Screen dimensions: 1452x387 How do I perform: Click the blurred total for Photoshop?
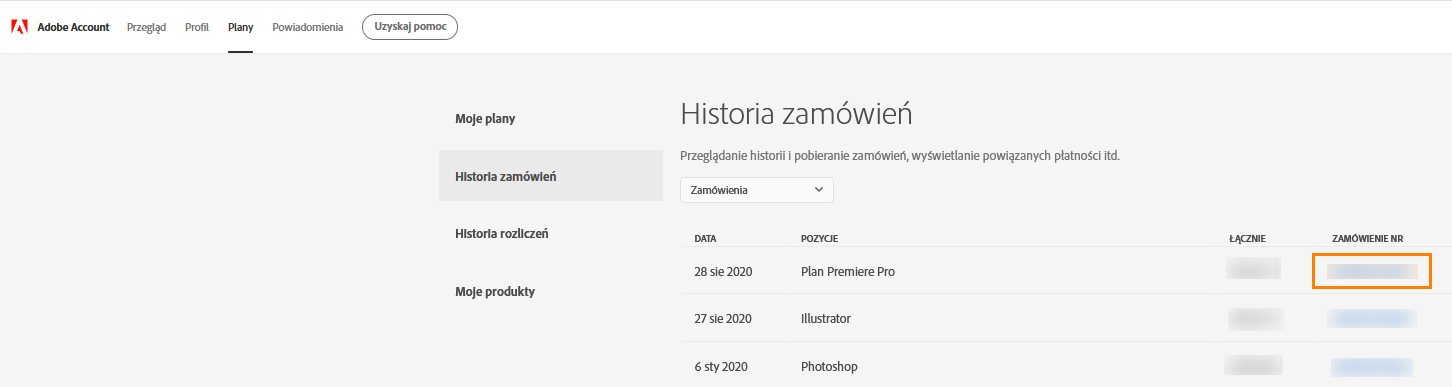[1254, 365]
